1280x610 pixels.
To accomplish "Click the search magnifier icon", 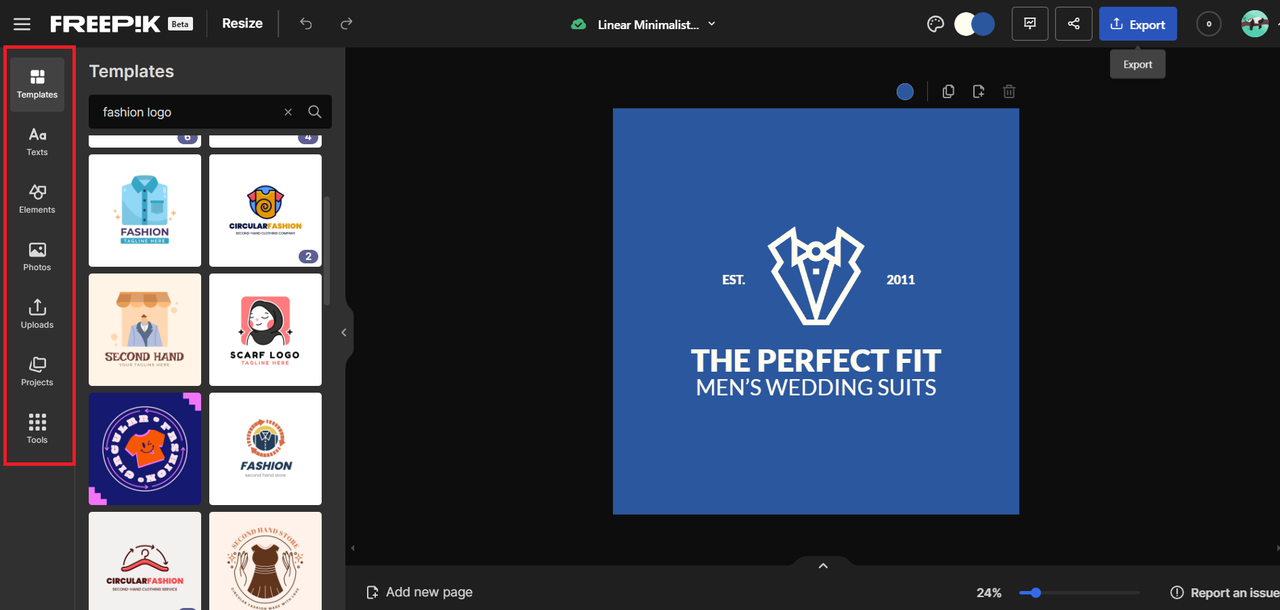I will (315, 112).
